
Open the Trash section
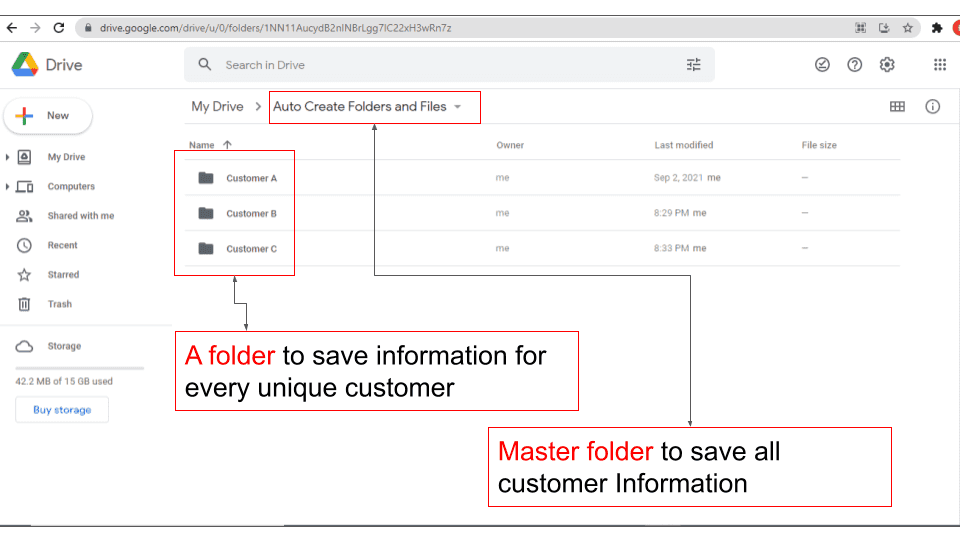coord(59,304)
